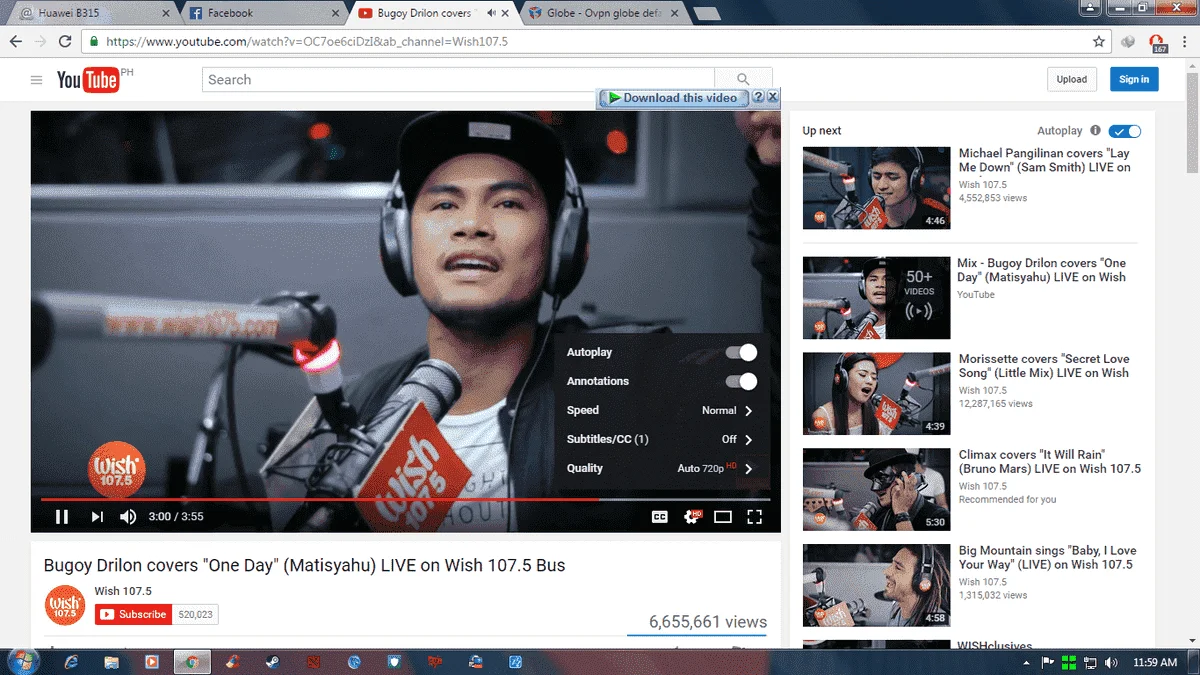Switch player to theater mode
This screenshot has height=675, width=1200.
coord(723,517)
